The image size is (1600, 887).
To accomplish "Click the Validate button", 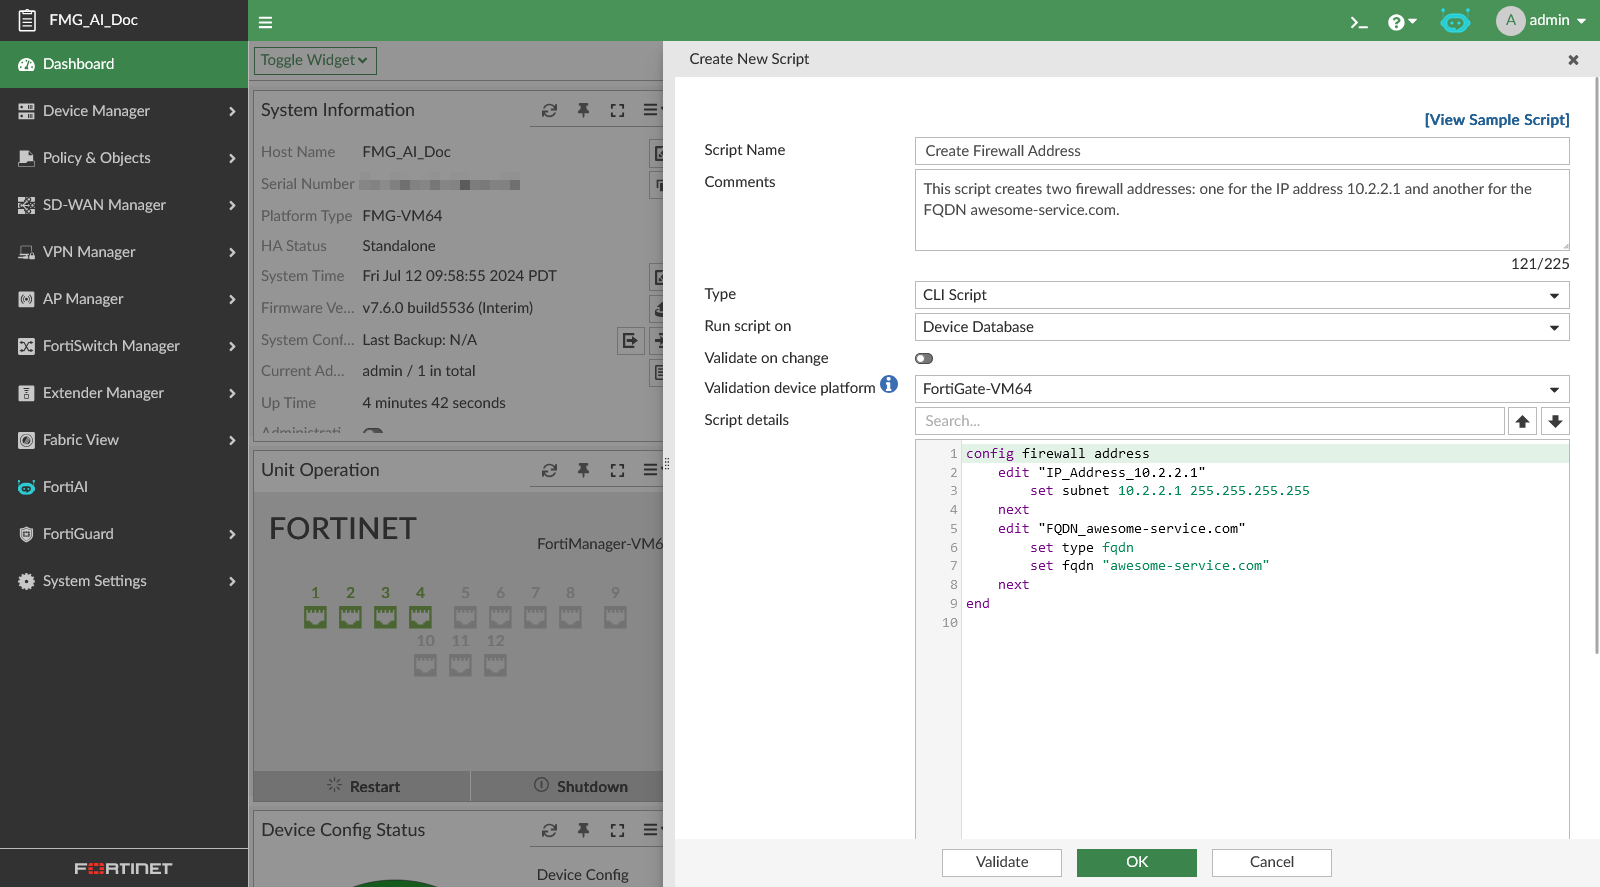I will [x=1001, y=862].
